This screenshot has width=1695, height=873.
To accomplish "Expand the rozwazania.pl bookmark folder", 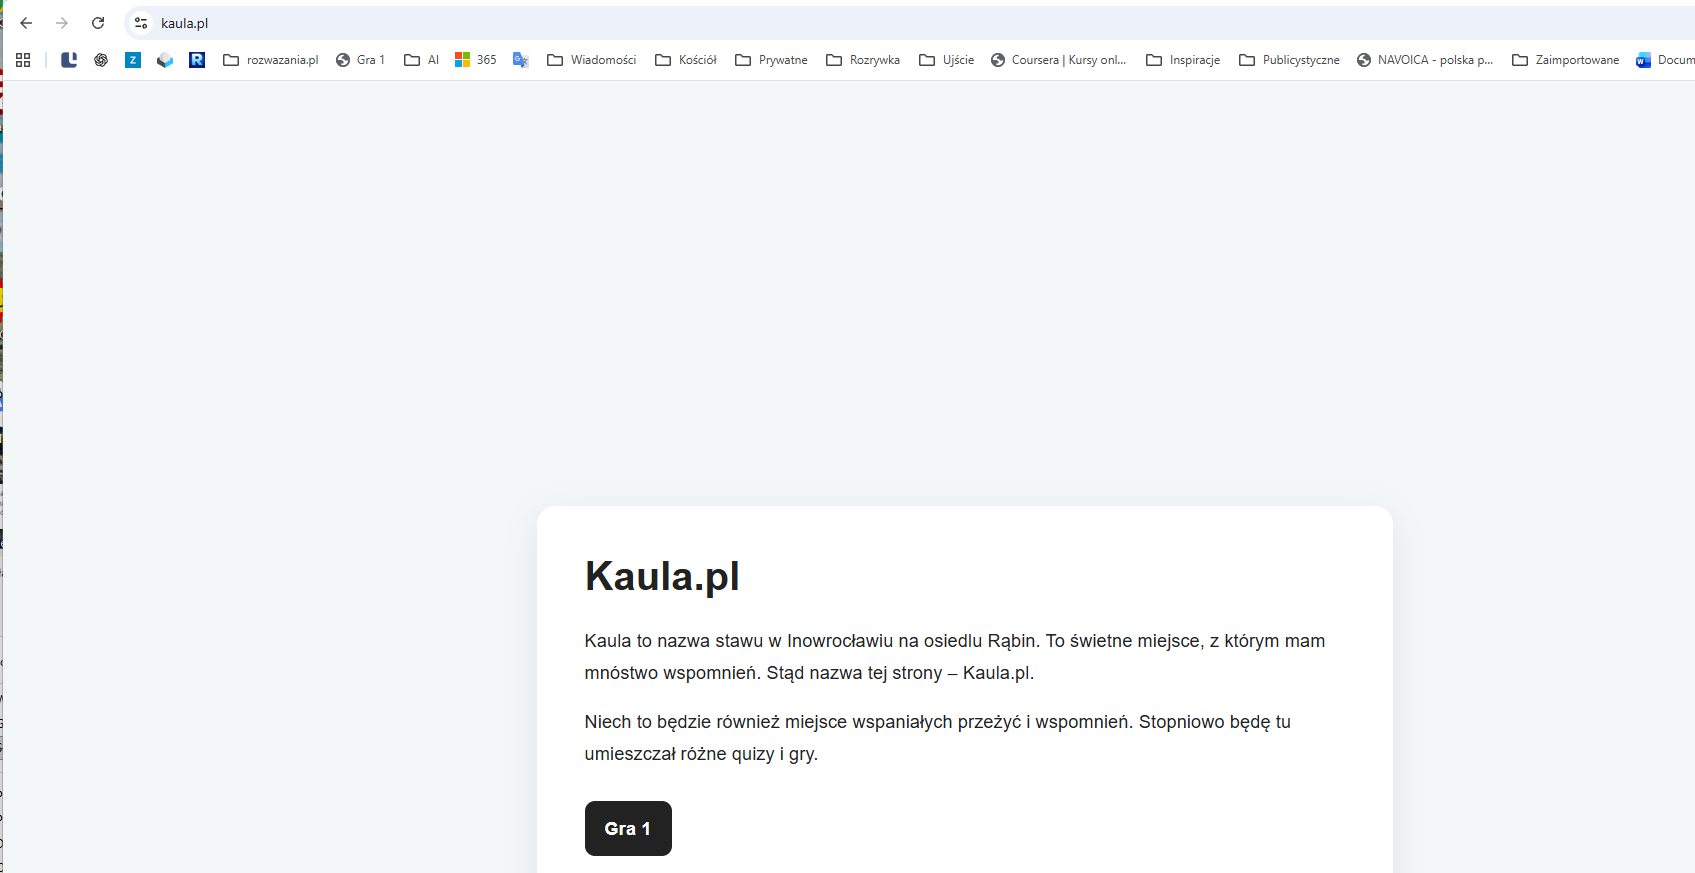I will coord(270,60).
